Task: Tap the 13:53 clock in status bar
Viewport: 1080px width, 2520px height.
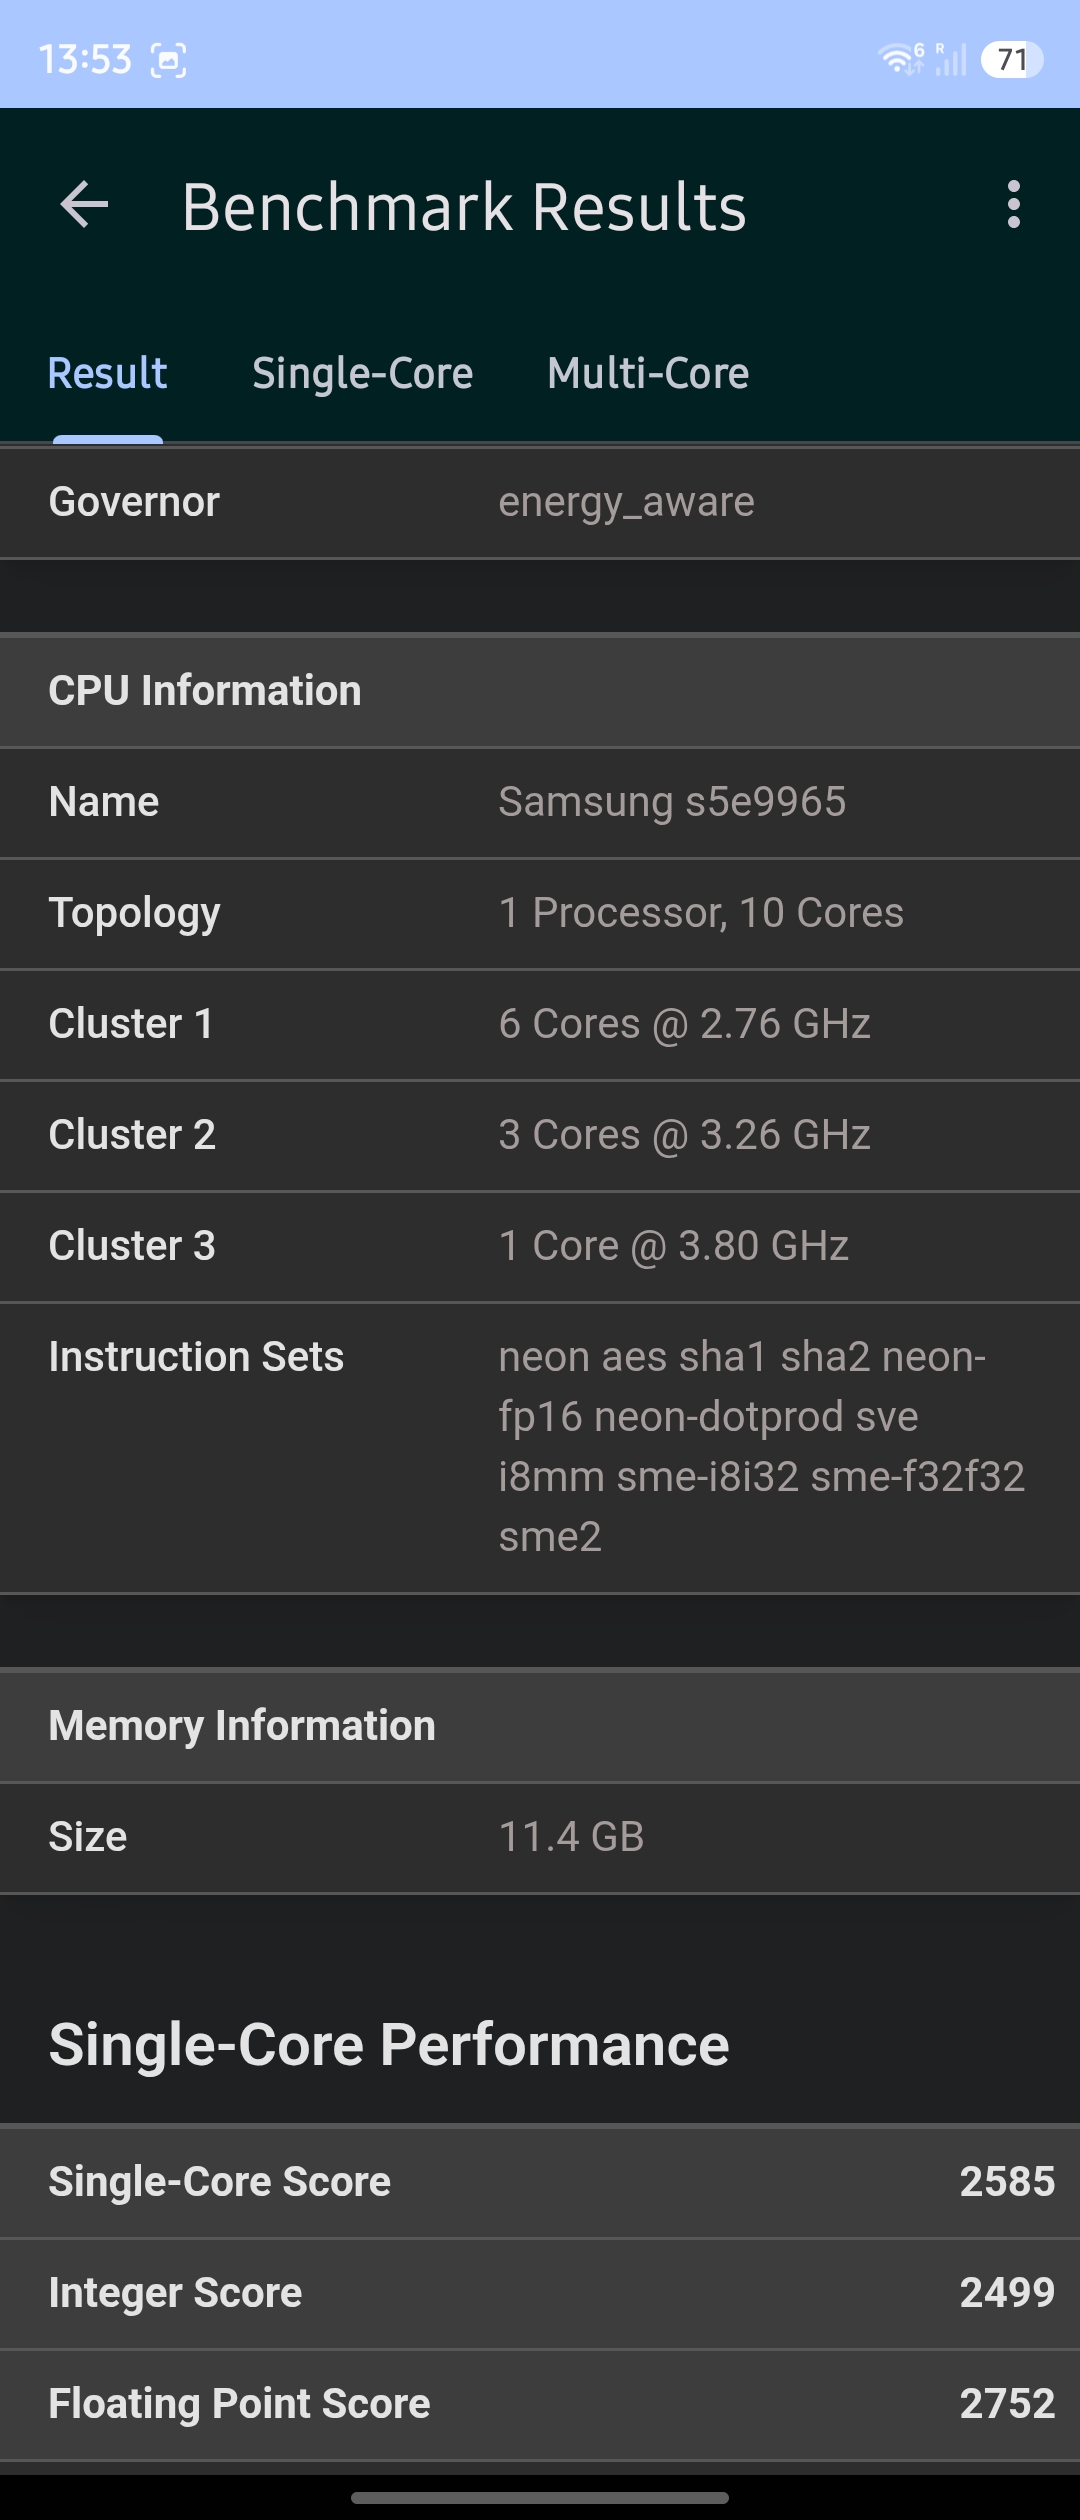Action: click(85, 60)
